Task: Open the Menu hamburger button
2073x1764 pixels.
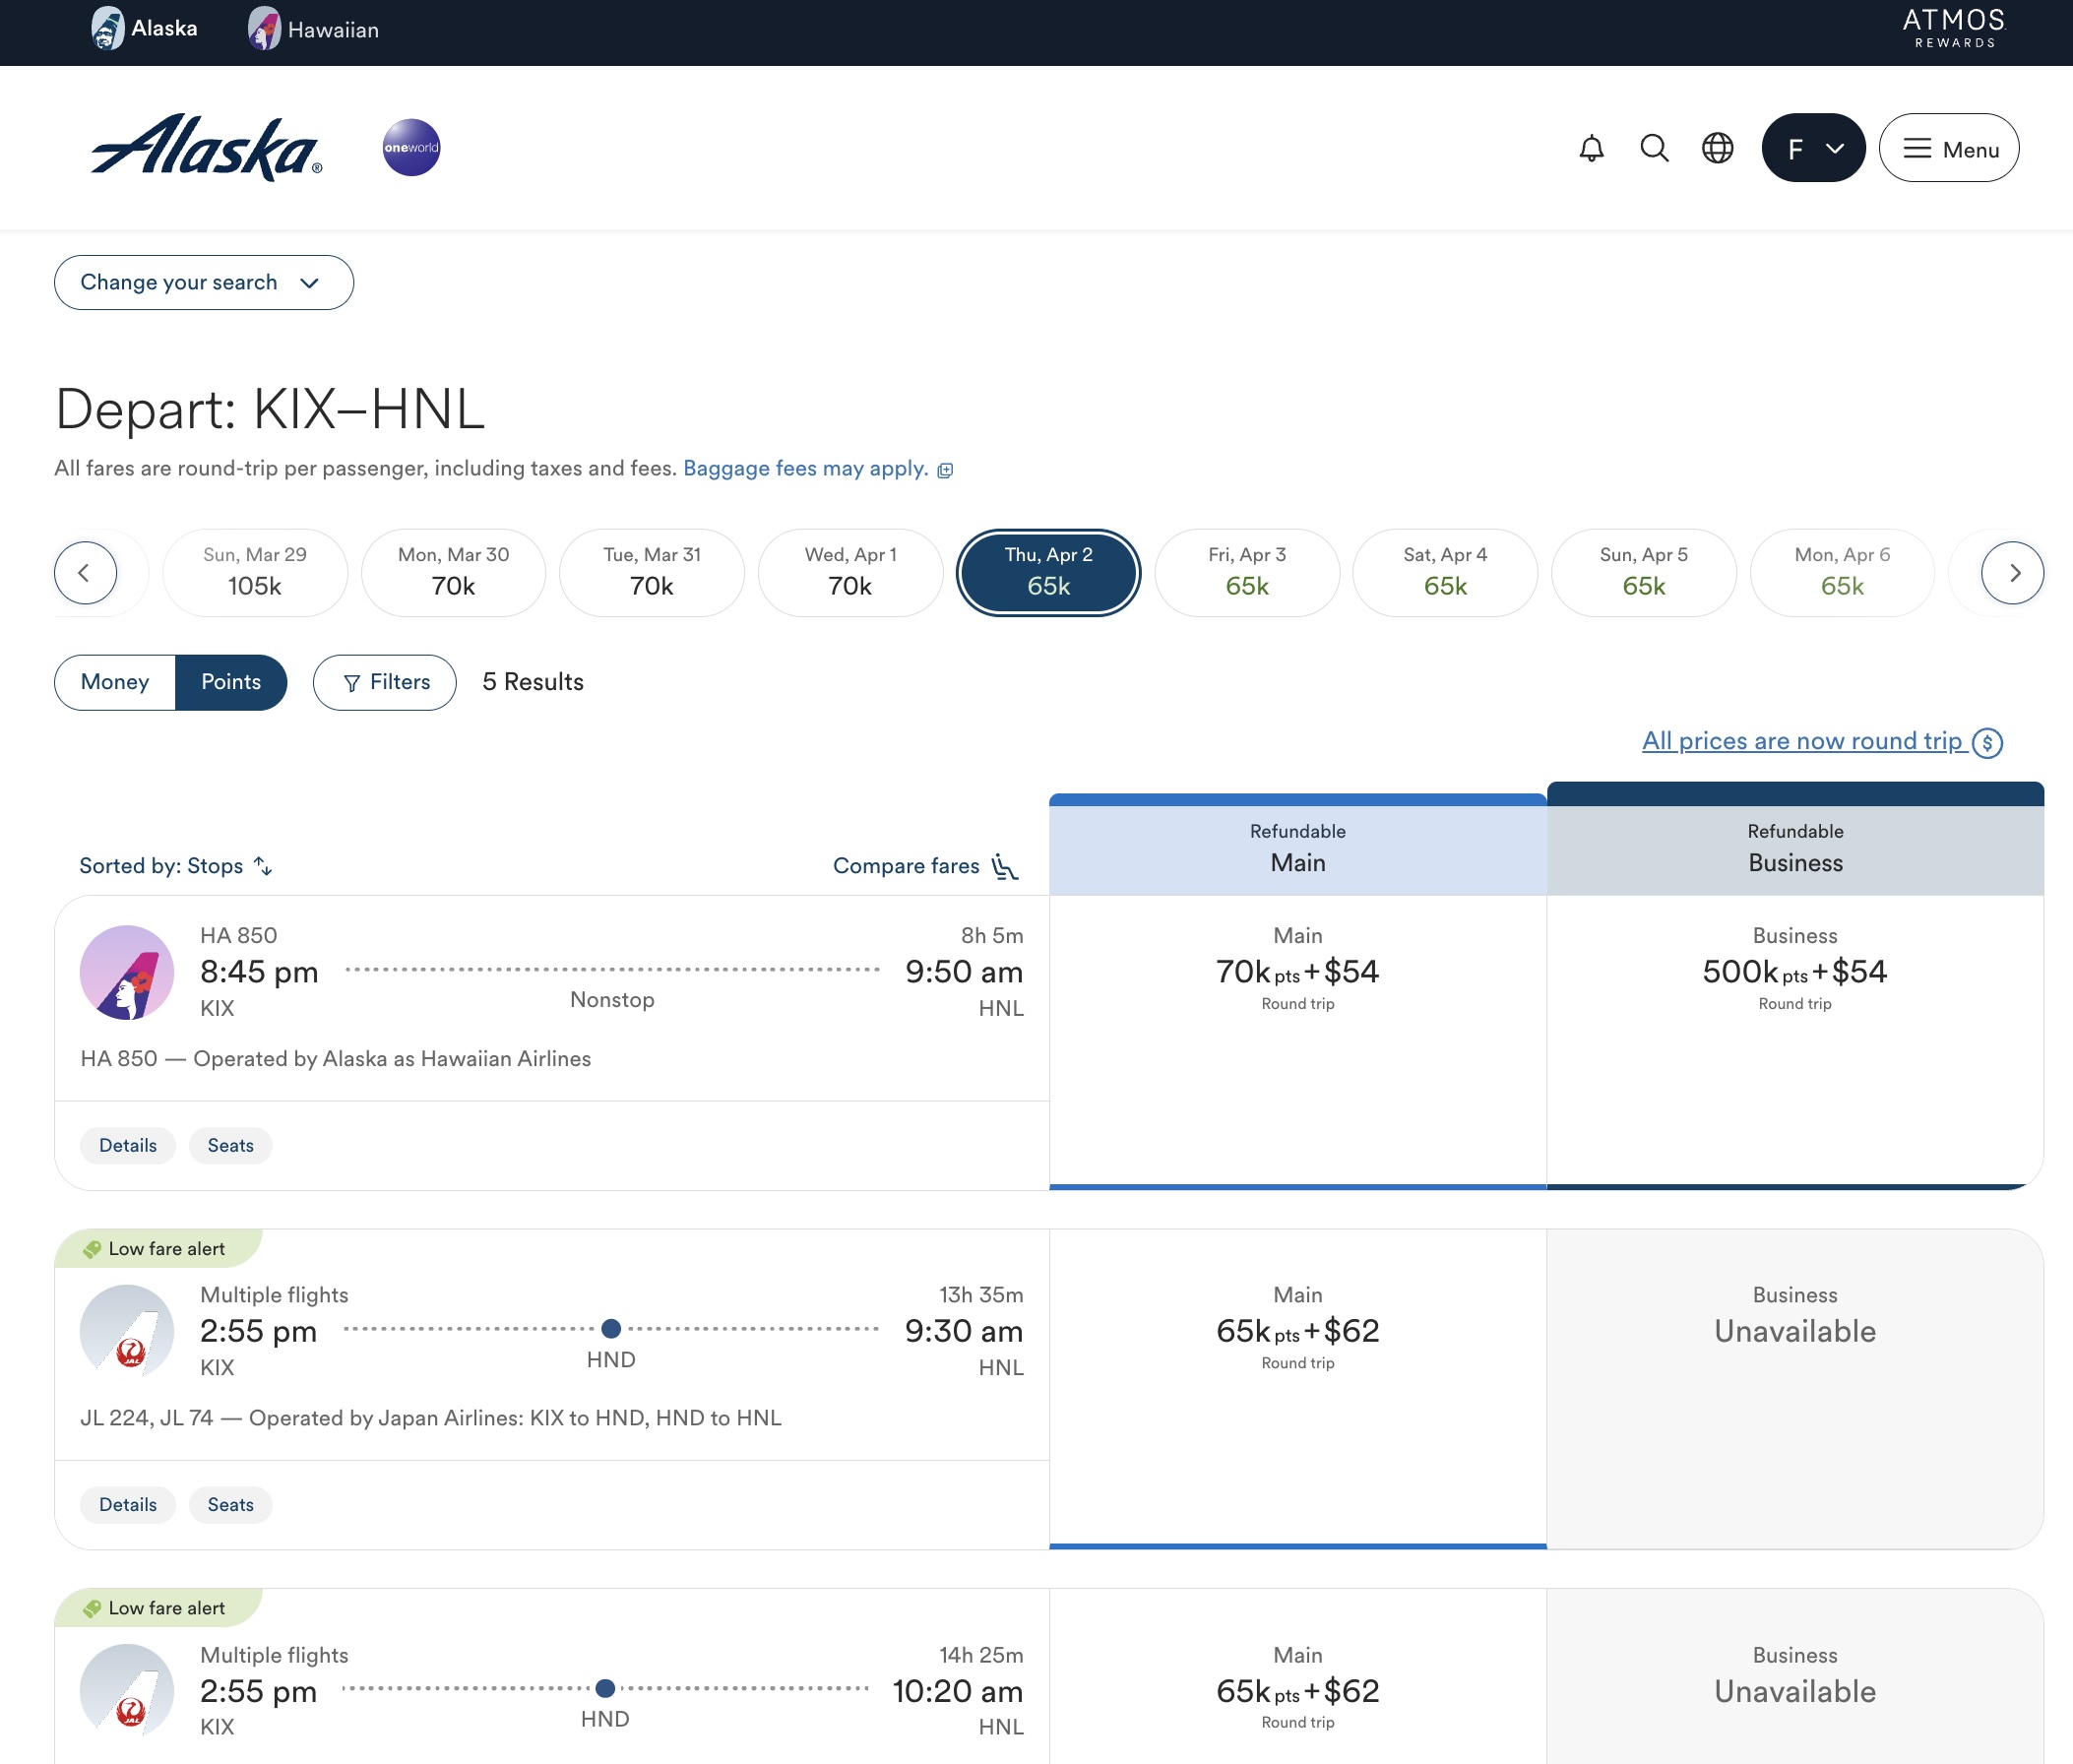Action: coord(1948,148)
